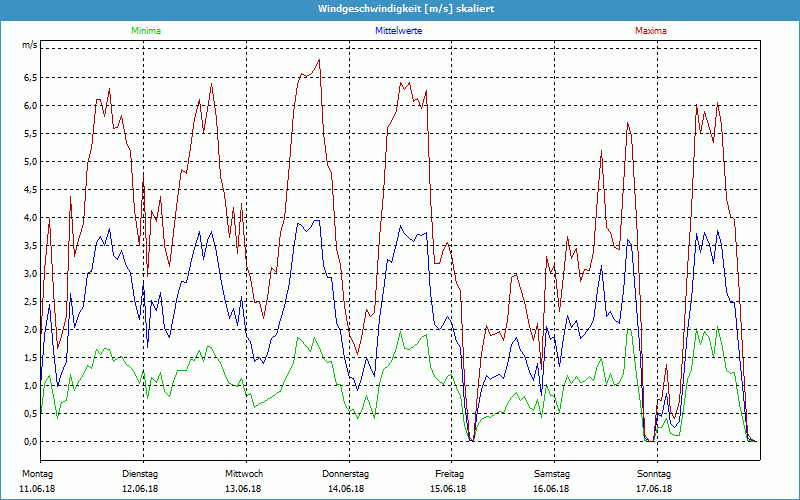The width and height of the screenshot is (800, 500).
Task: Click the '13.06.18' date label
Action: click(x=243, y=489)
